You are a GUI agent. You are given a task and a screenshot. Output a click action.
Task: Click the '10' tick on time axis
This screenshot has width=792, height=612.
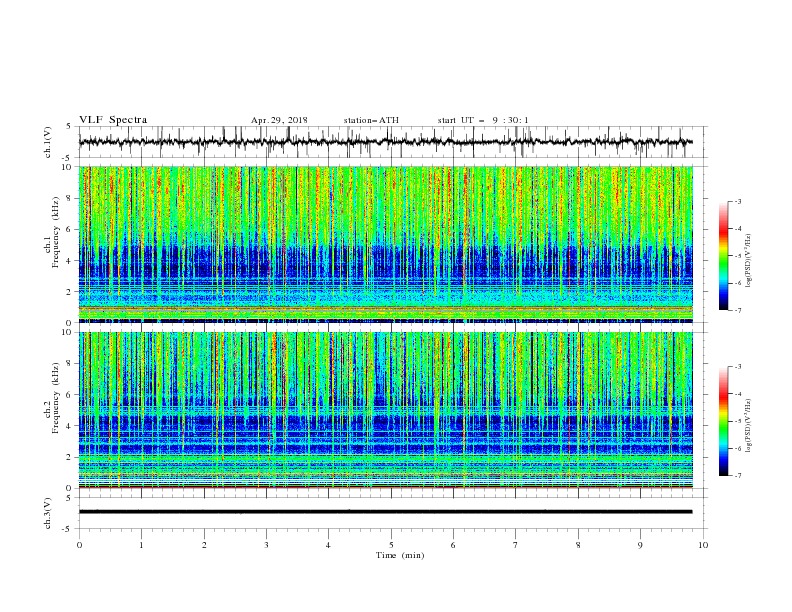(x=703, y=545)
